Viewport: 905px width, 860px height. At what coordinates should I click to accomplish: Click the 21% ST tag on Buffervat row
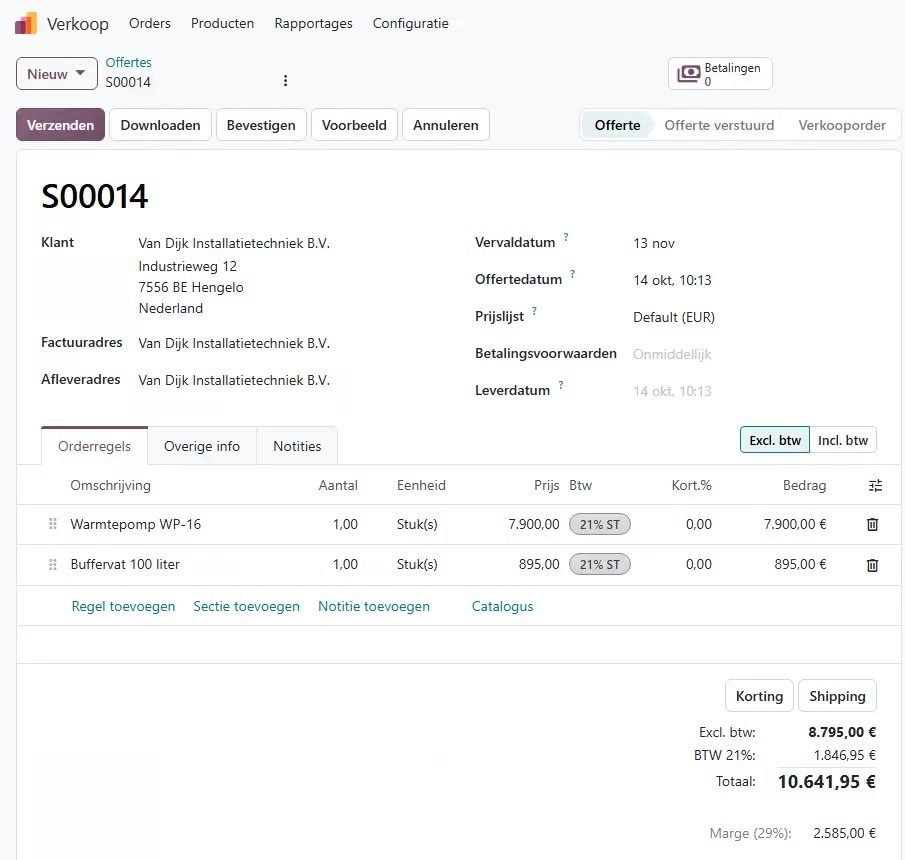coord(600,564)
